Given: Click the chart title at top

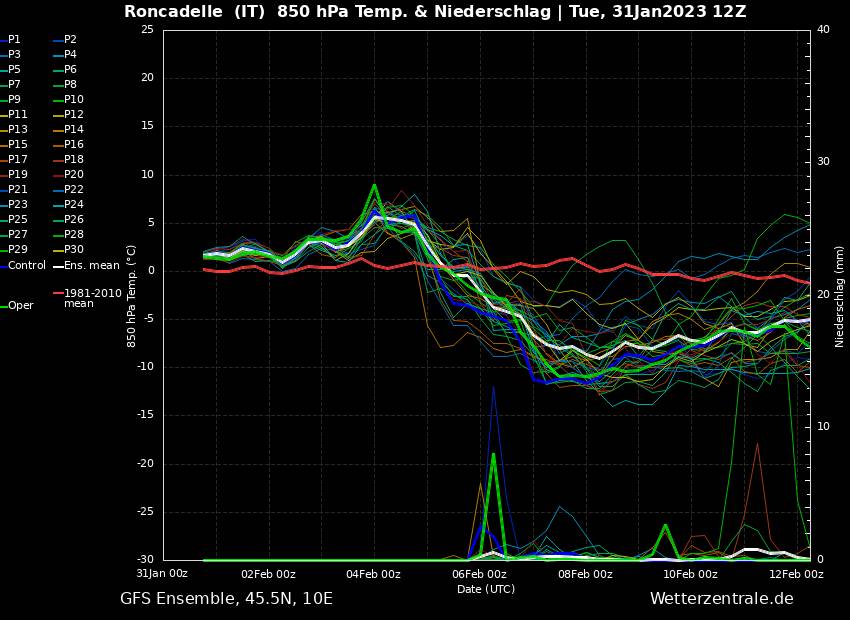Looking at the screenshot, I should click(x=435, y=12).
